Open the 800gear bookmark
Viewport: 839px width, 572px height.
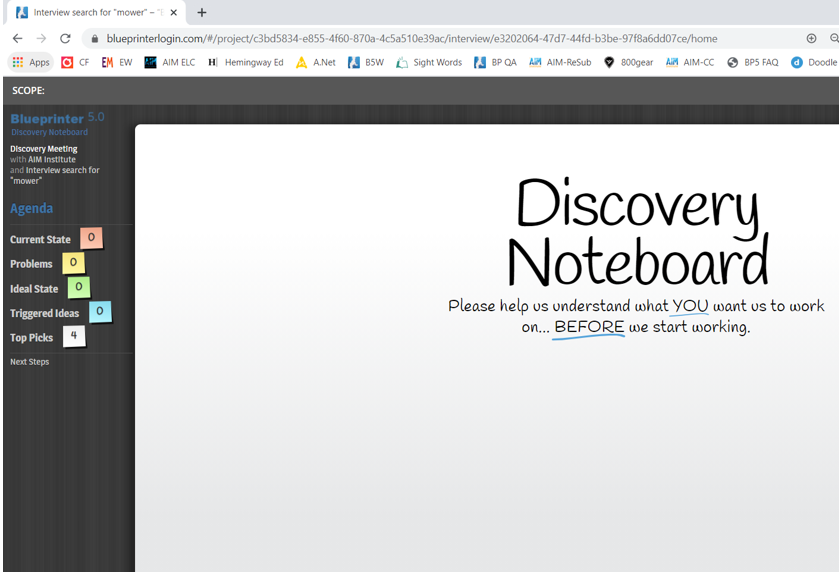pos(628,62)
